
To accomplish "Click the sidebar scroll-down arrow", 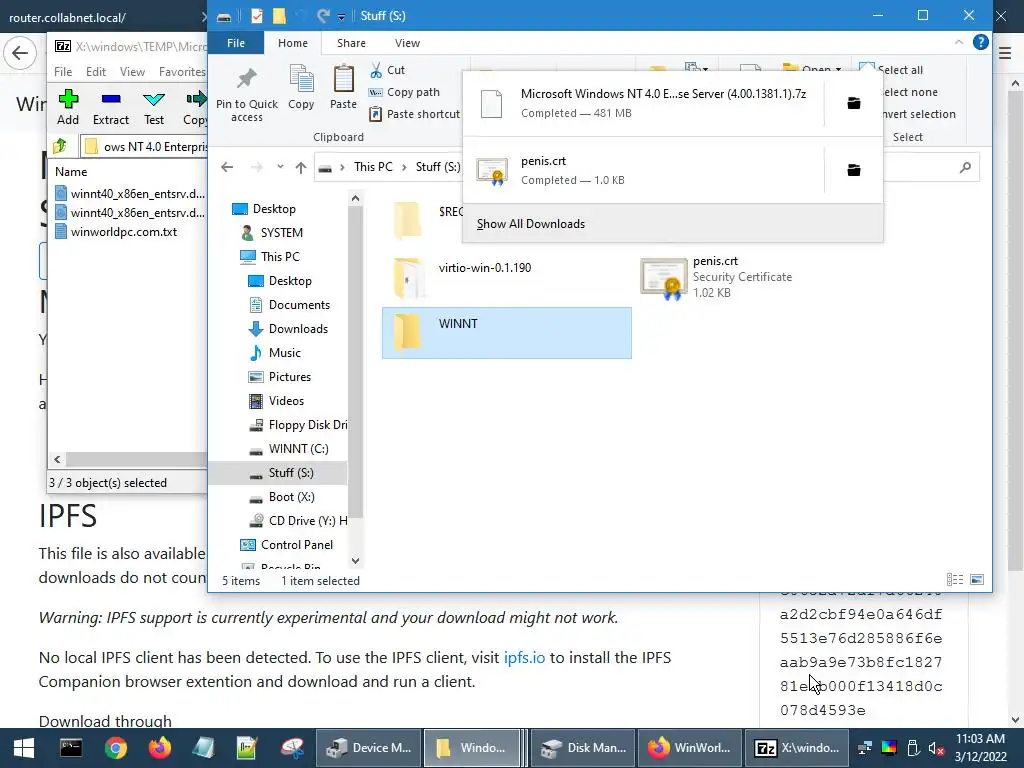I will click(355, 560).
